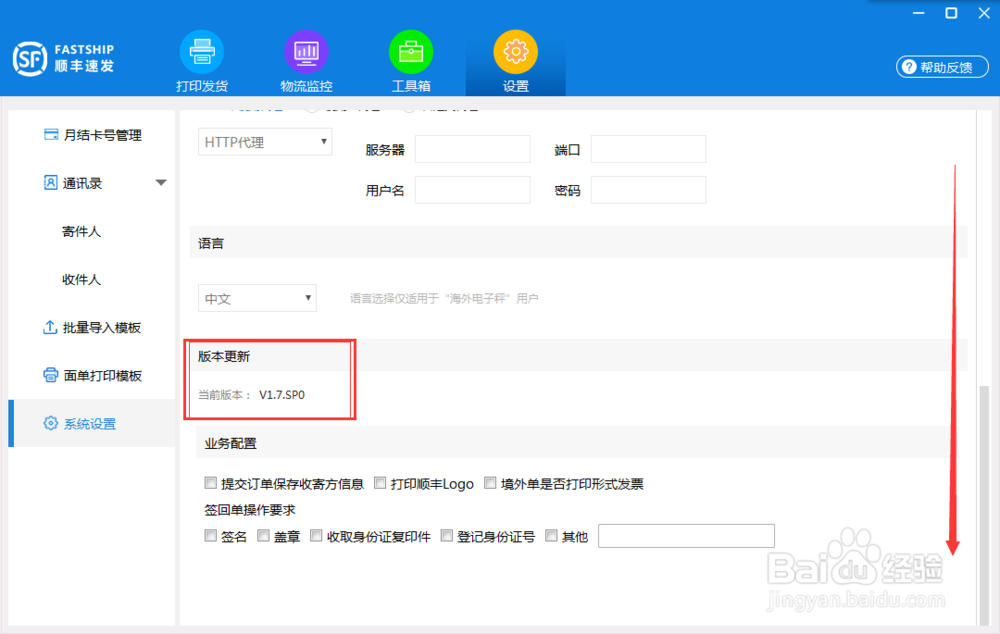Switch to the 寄件人 entry in sidebar
This screenshot has width=1000, height=634.
tap(82, 231)
